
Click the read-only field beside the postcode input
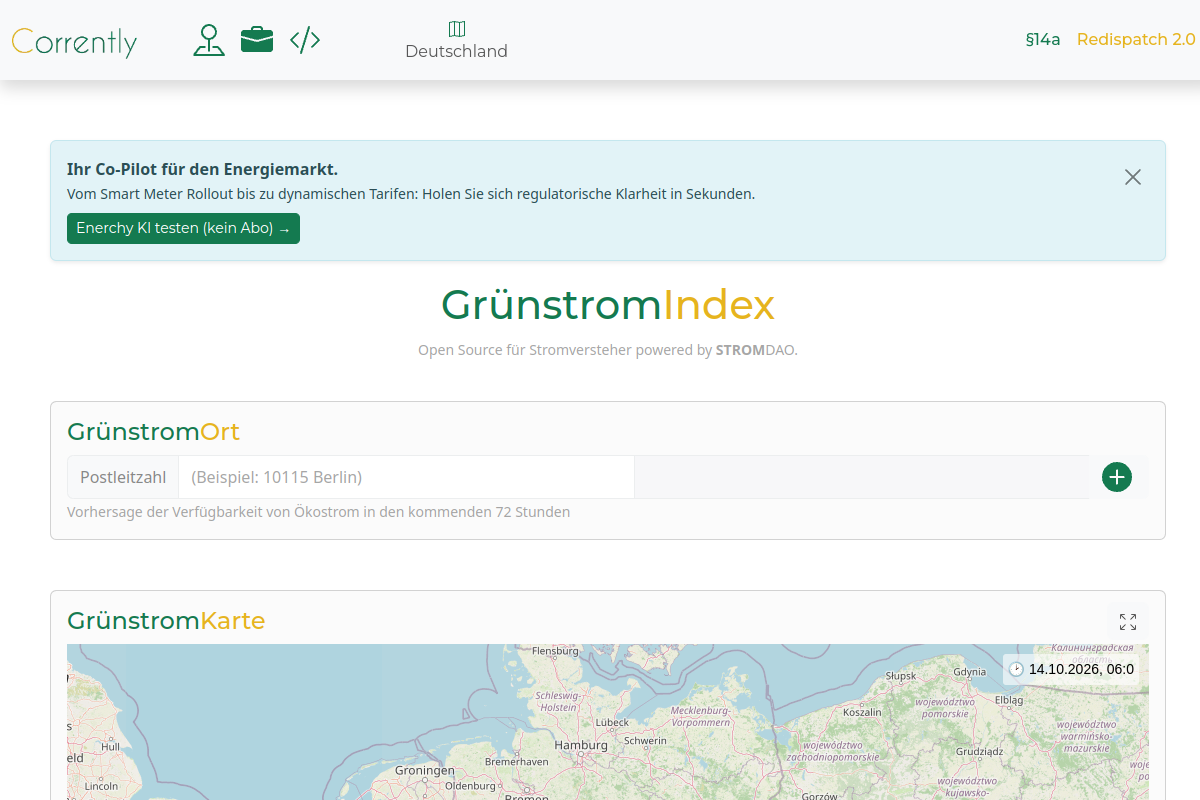[862, 477]
